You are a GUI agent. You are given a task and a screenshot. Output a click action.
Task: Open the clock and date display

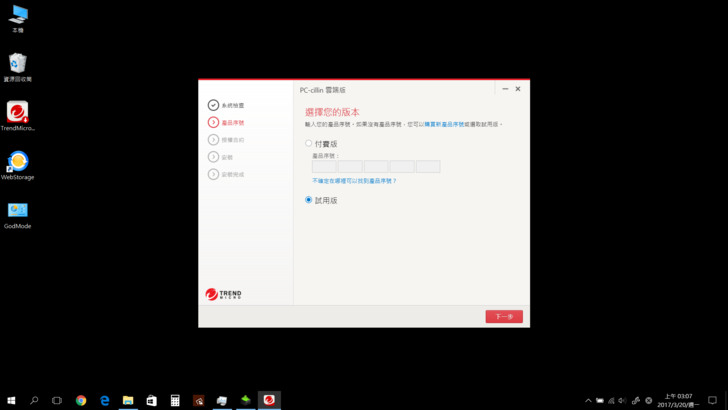pyautogui.click(x=678, y=400)
